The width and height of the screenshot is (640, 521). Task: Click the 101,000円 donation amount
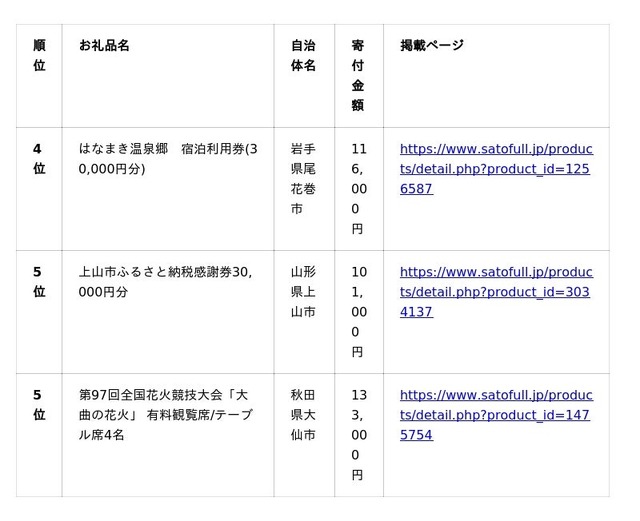tap(359, 312)
